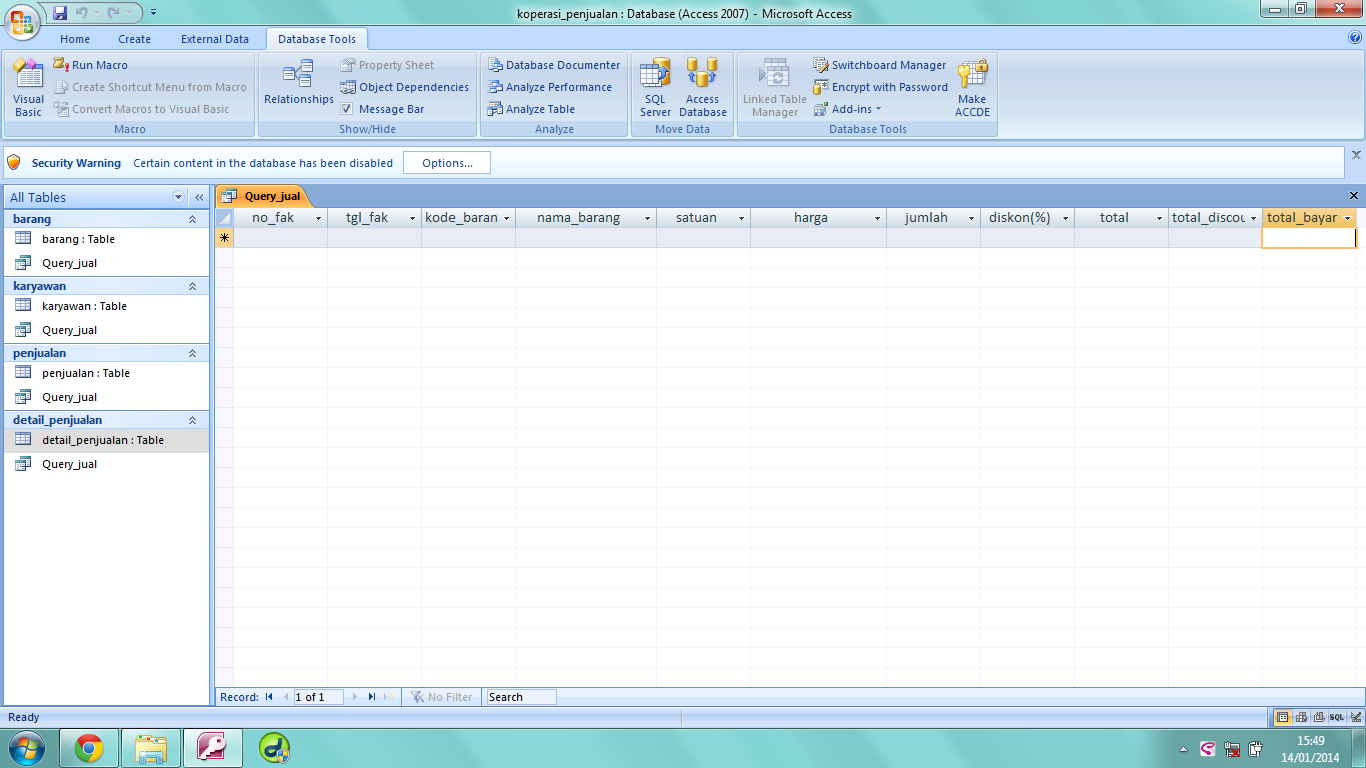The height and width of the screenshot is (768, 1366).
Task: Close the Query_jual document window
Action: coord(1354,196)
